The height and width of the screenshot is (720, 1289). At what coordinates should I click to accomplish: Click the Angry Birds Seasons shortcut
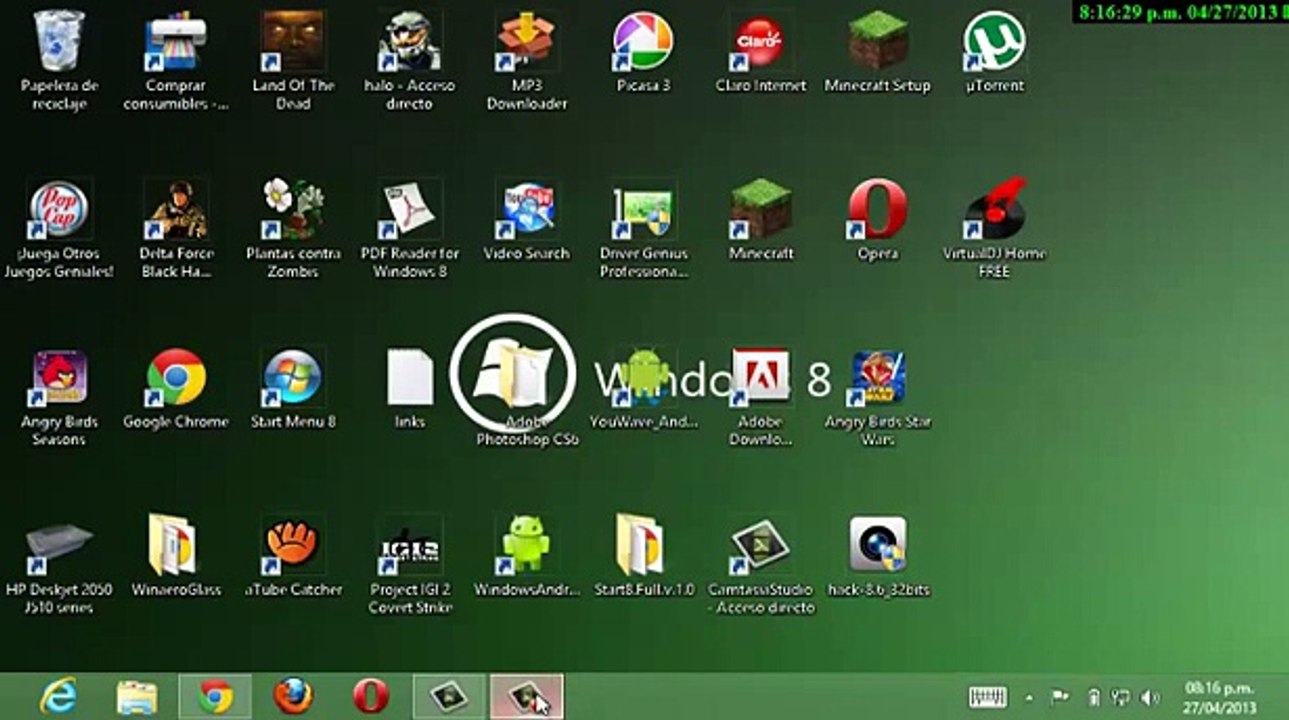point(59,397)
